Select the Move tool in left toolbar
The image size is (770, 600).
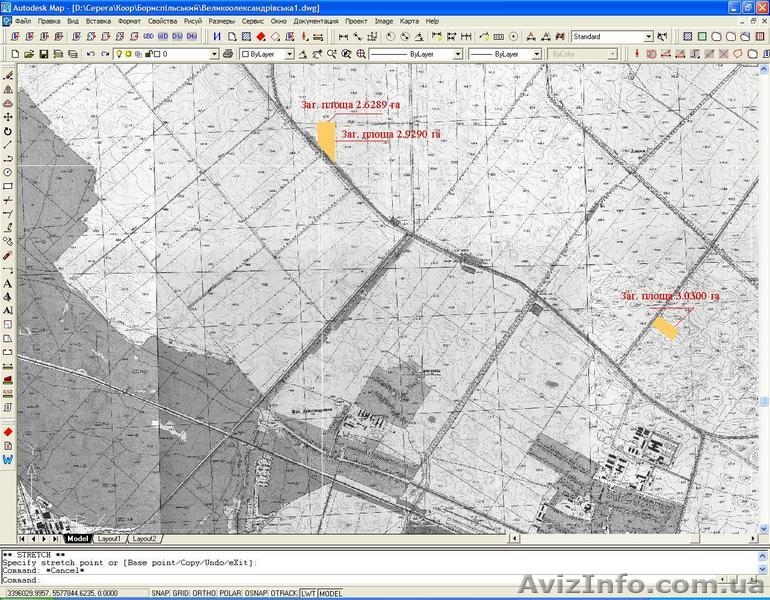pos(8,117)
